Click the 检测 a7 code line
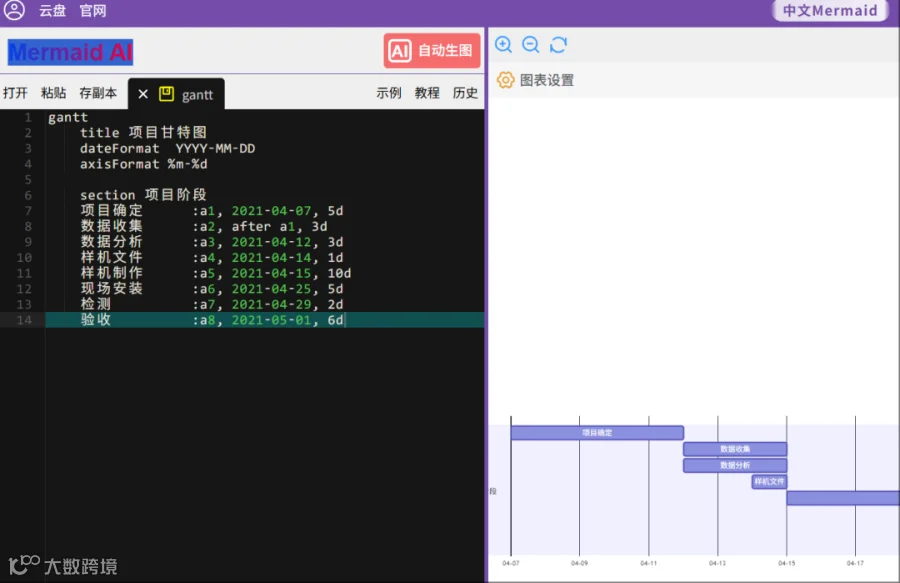The height and width of the screenshot is (583, 900). (x=211, y=304)
